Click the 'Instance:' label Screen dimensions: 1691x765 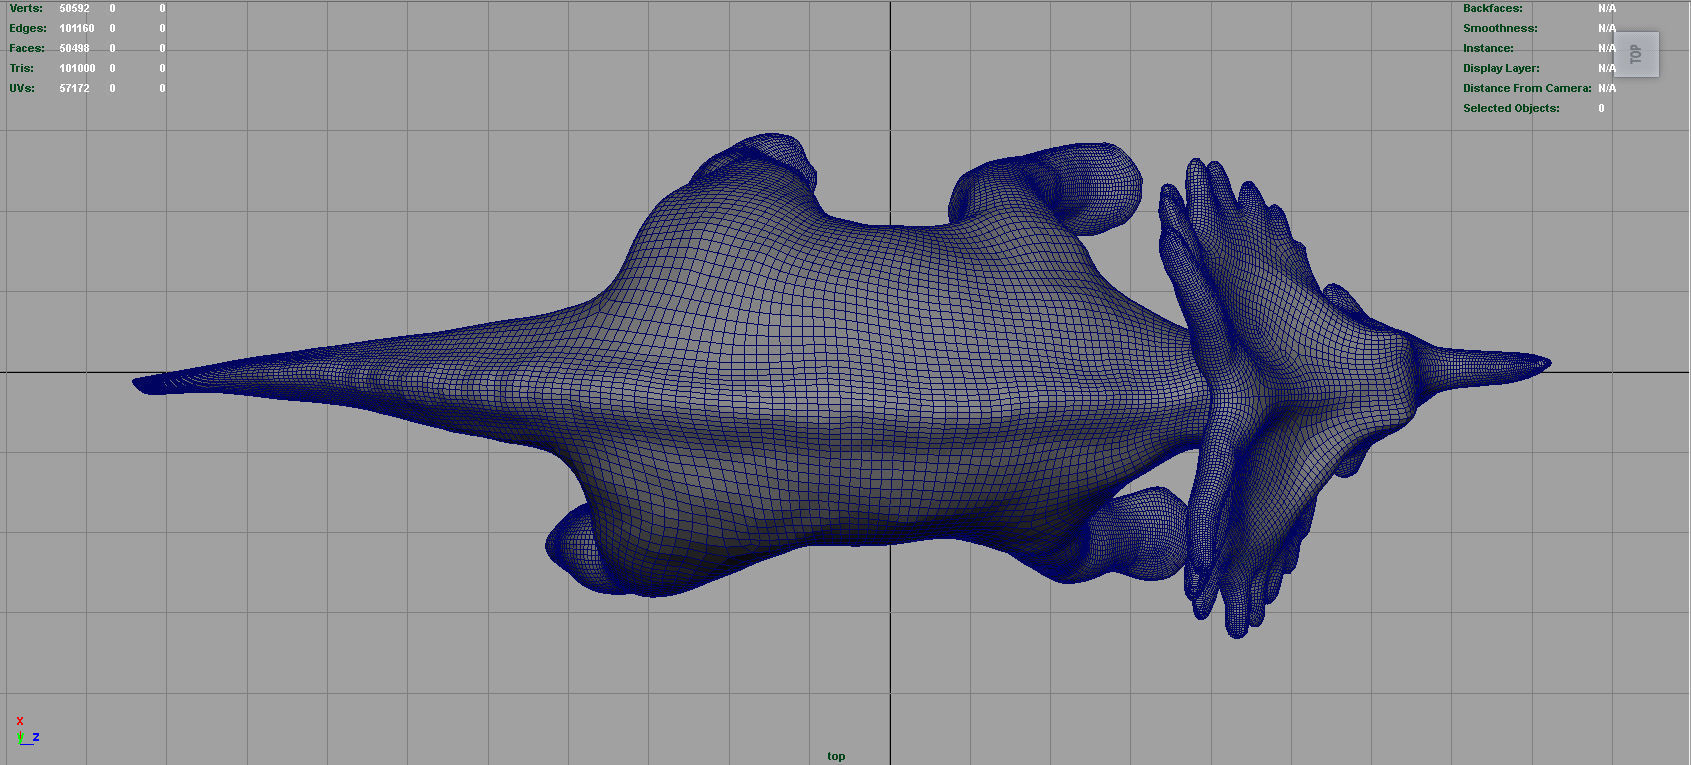[x=1488, y=48]
